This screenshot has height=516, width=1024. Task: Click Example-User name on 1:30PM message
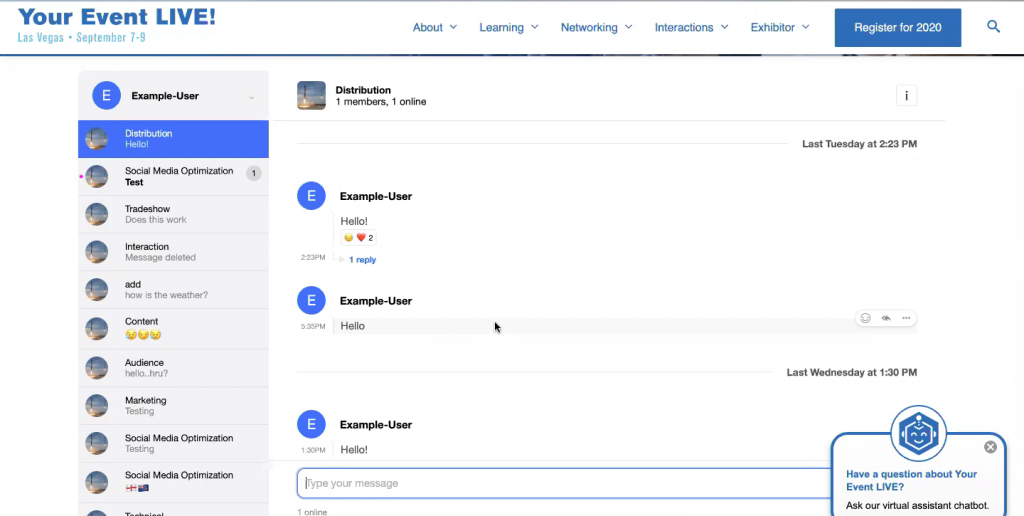(376, 425)
